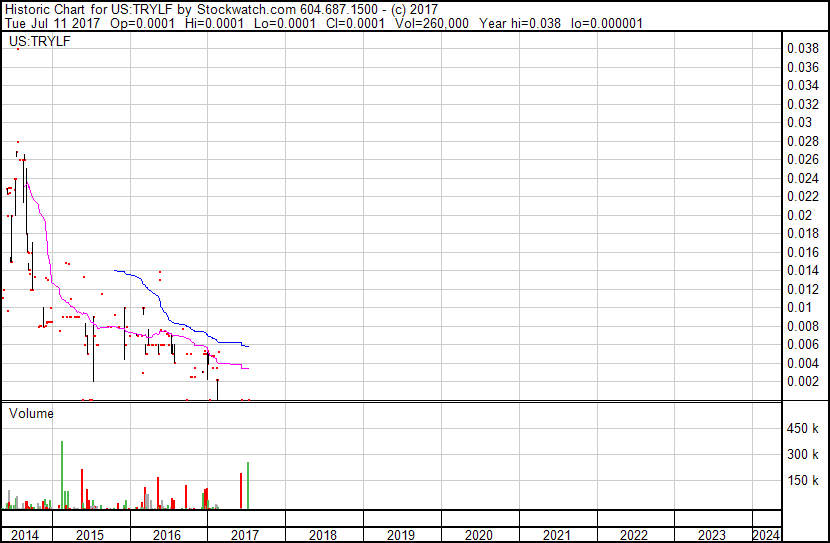The height and width of the screenshot is (543, 830).
Task: Click the 0.01 price axis value
Action: tap(799, 307)
